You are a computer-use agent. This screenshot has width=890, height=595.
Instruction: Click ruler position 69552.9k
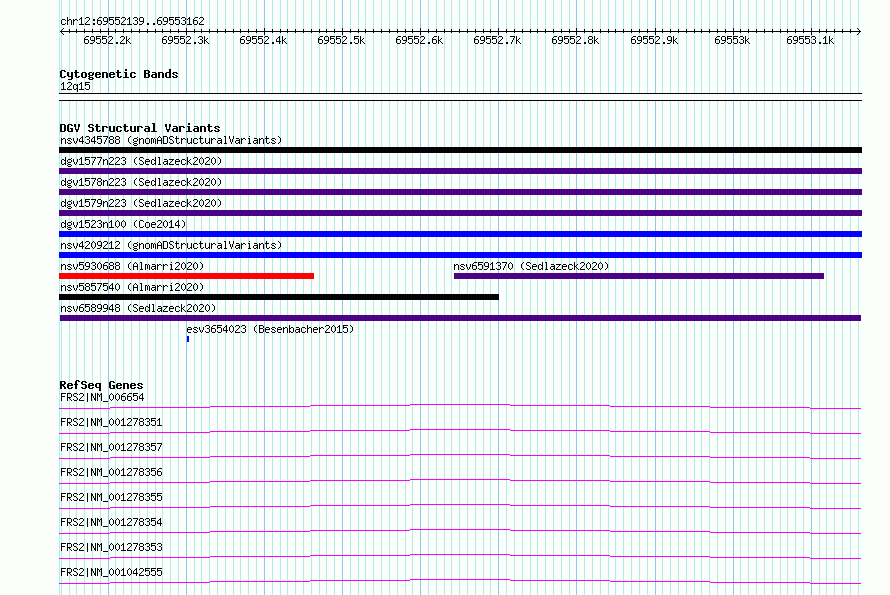click(x=654, y=40)
